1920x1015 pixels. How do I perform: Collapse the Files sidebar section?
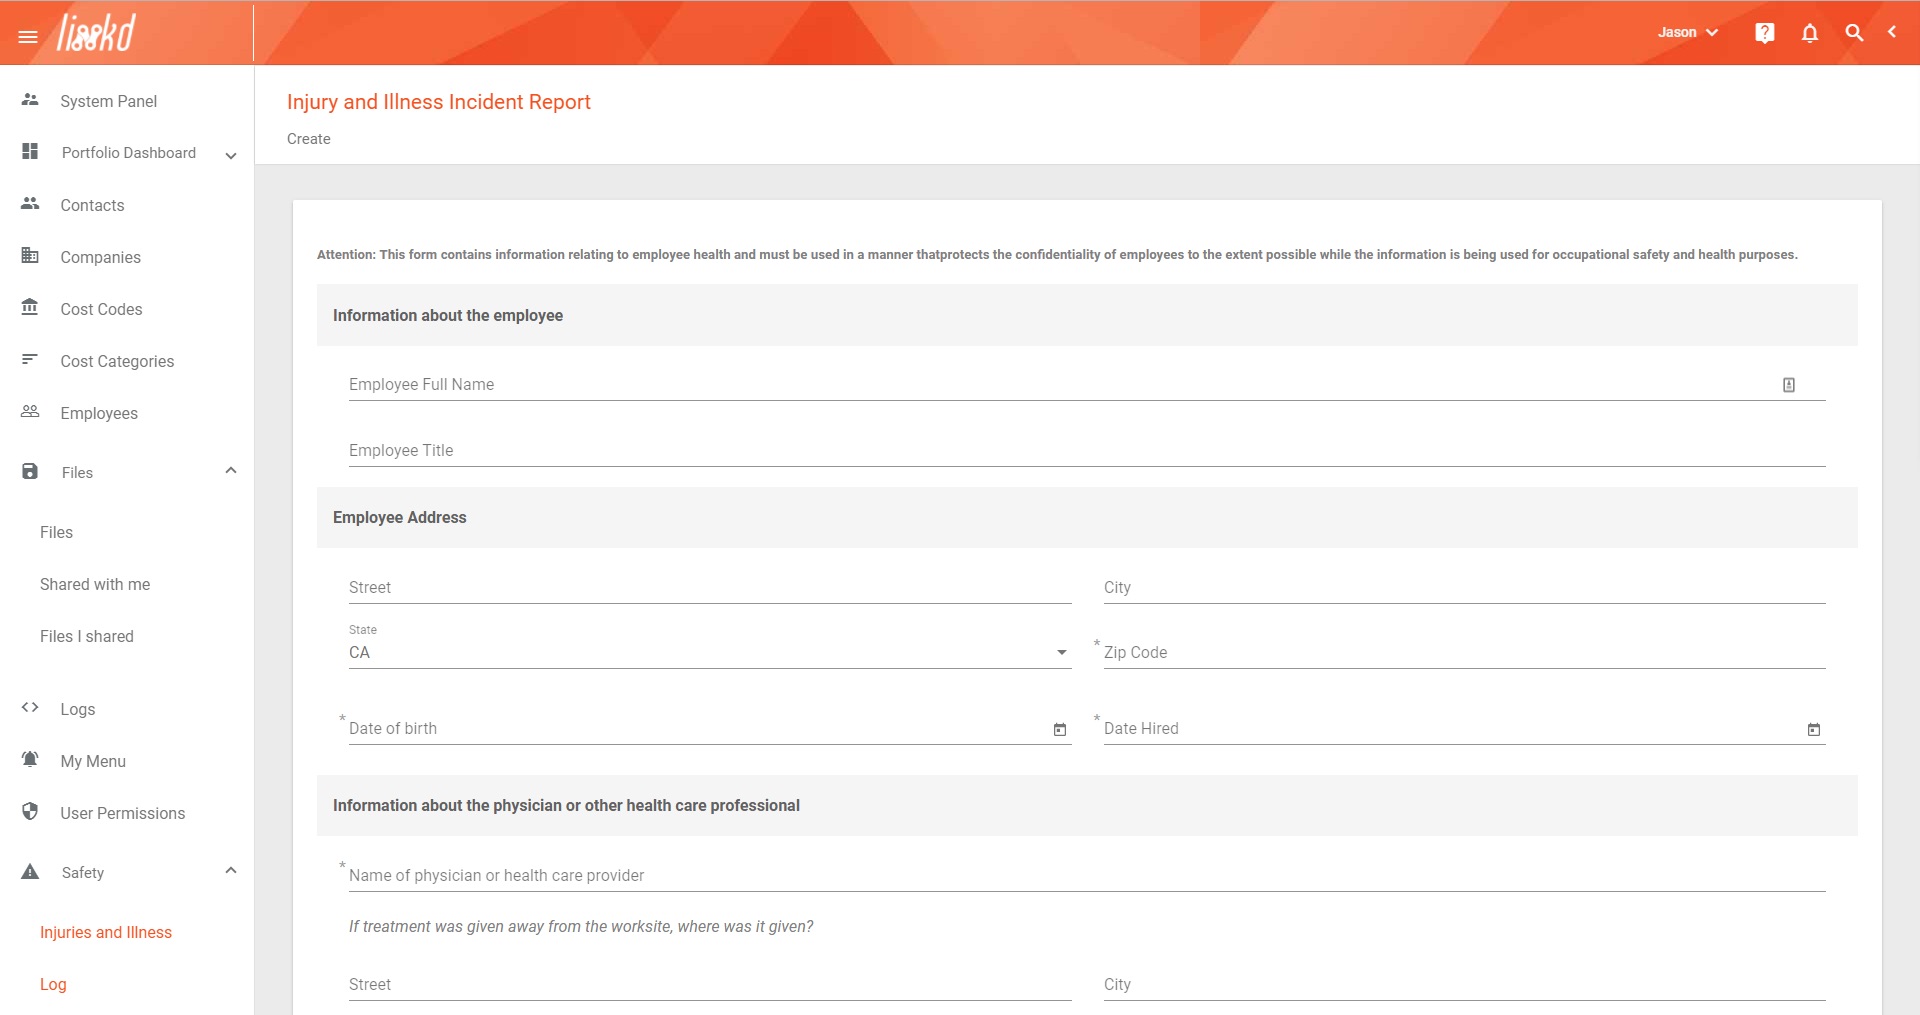coord(231,471)
